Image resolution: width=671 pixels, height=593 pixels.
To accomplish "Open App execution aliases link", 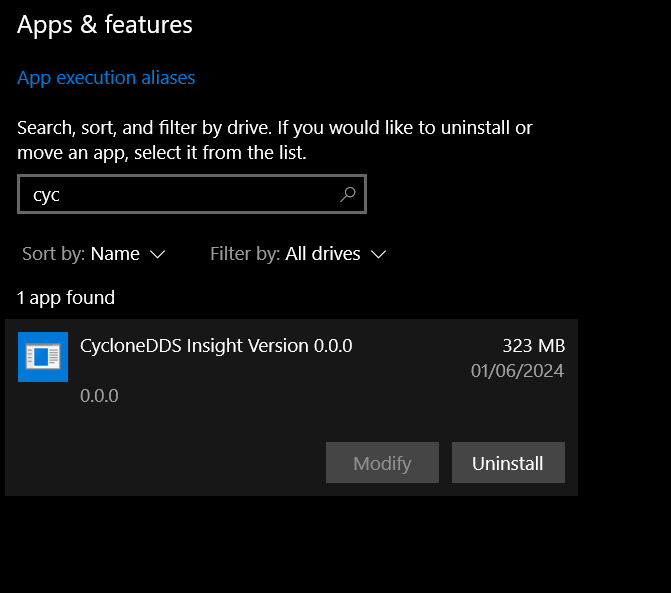I will coord(106,78).
